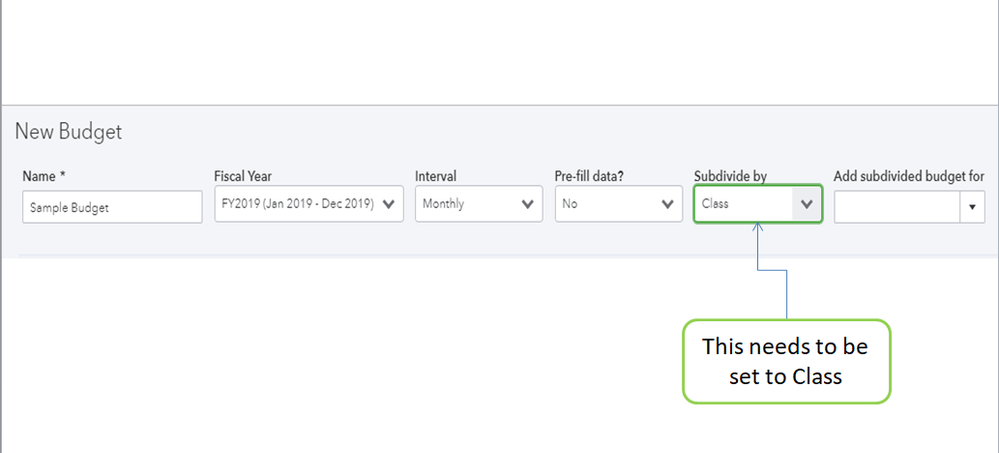
Task: Click the Class value in Subdivide by
Action: tap(716, 204)
